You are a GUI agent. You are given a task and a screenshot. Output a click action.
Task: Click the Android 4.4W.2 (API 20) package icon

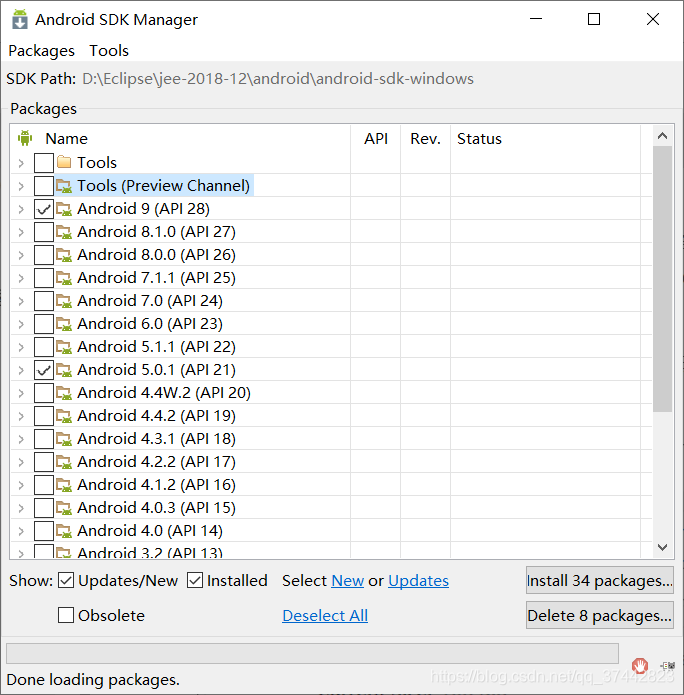64,393
